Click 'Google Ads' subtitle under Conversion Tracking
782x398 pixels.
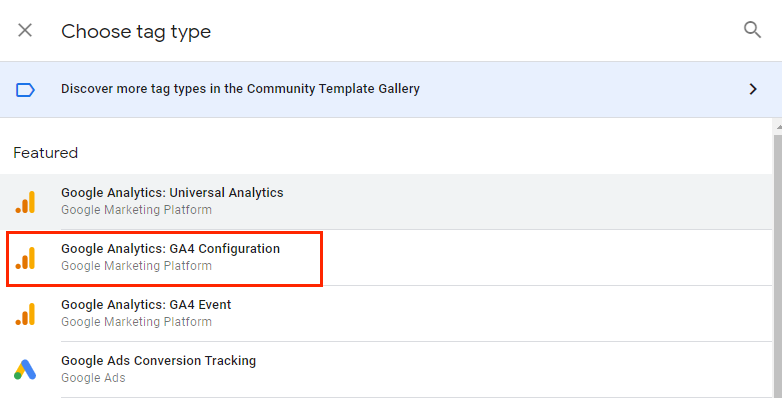coord(93,378)
